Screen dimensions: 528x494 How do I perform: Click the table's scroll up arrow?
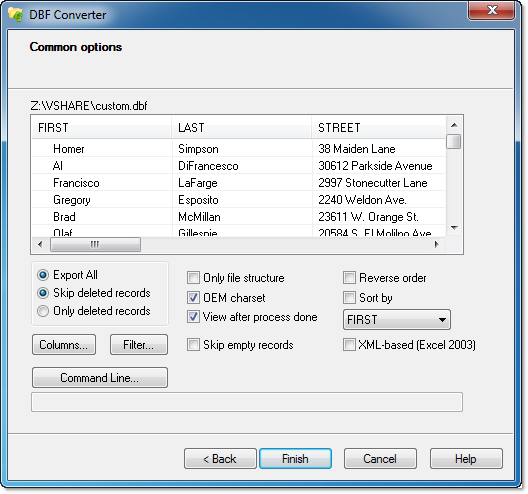tap(454, 125)
